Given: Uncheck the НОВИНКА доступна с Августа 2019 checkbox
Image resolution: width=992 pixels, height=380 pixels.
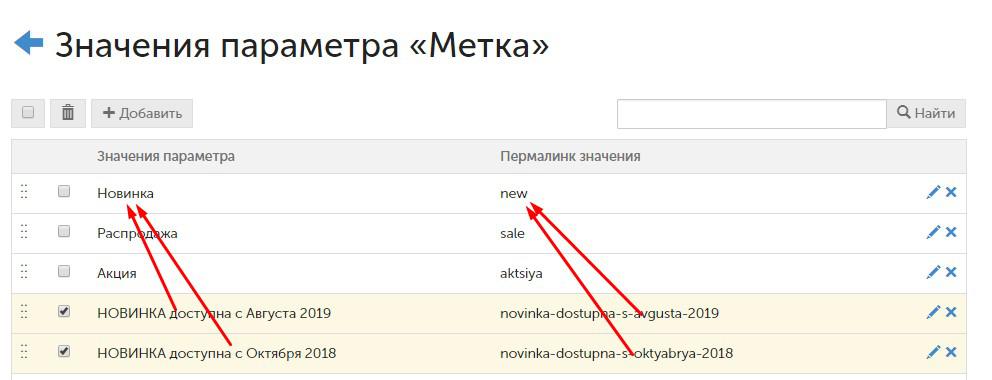Looking at the screenshot, I should [64, 311].
